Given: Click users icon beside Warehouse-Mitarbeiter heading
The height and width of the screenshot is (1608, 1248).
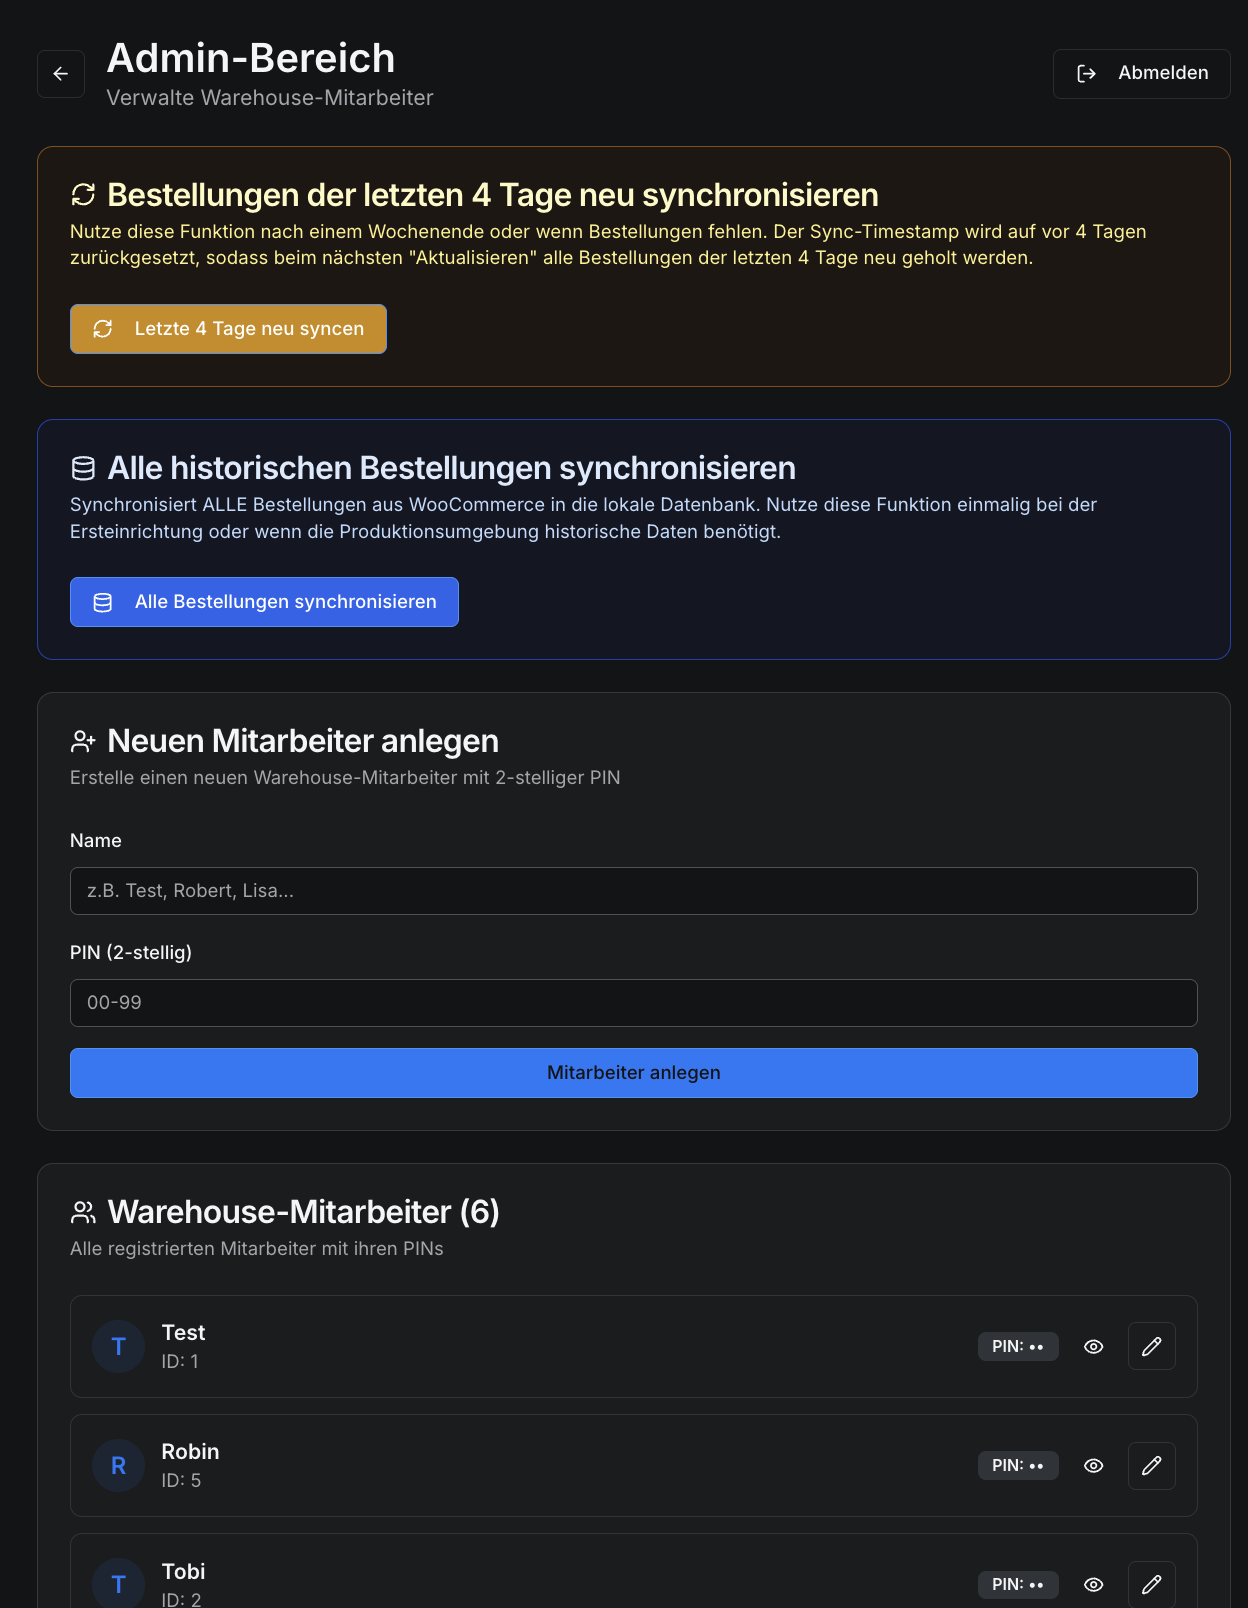Looking at the screenshot, I should [83, 1212].
